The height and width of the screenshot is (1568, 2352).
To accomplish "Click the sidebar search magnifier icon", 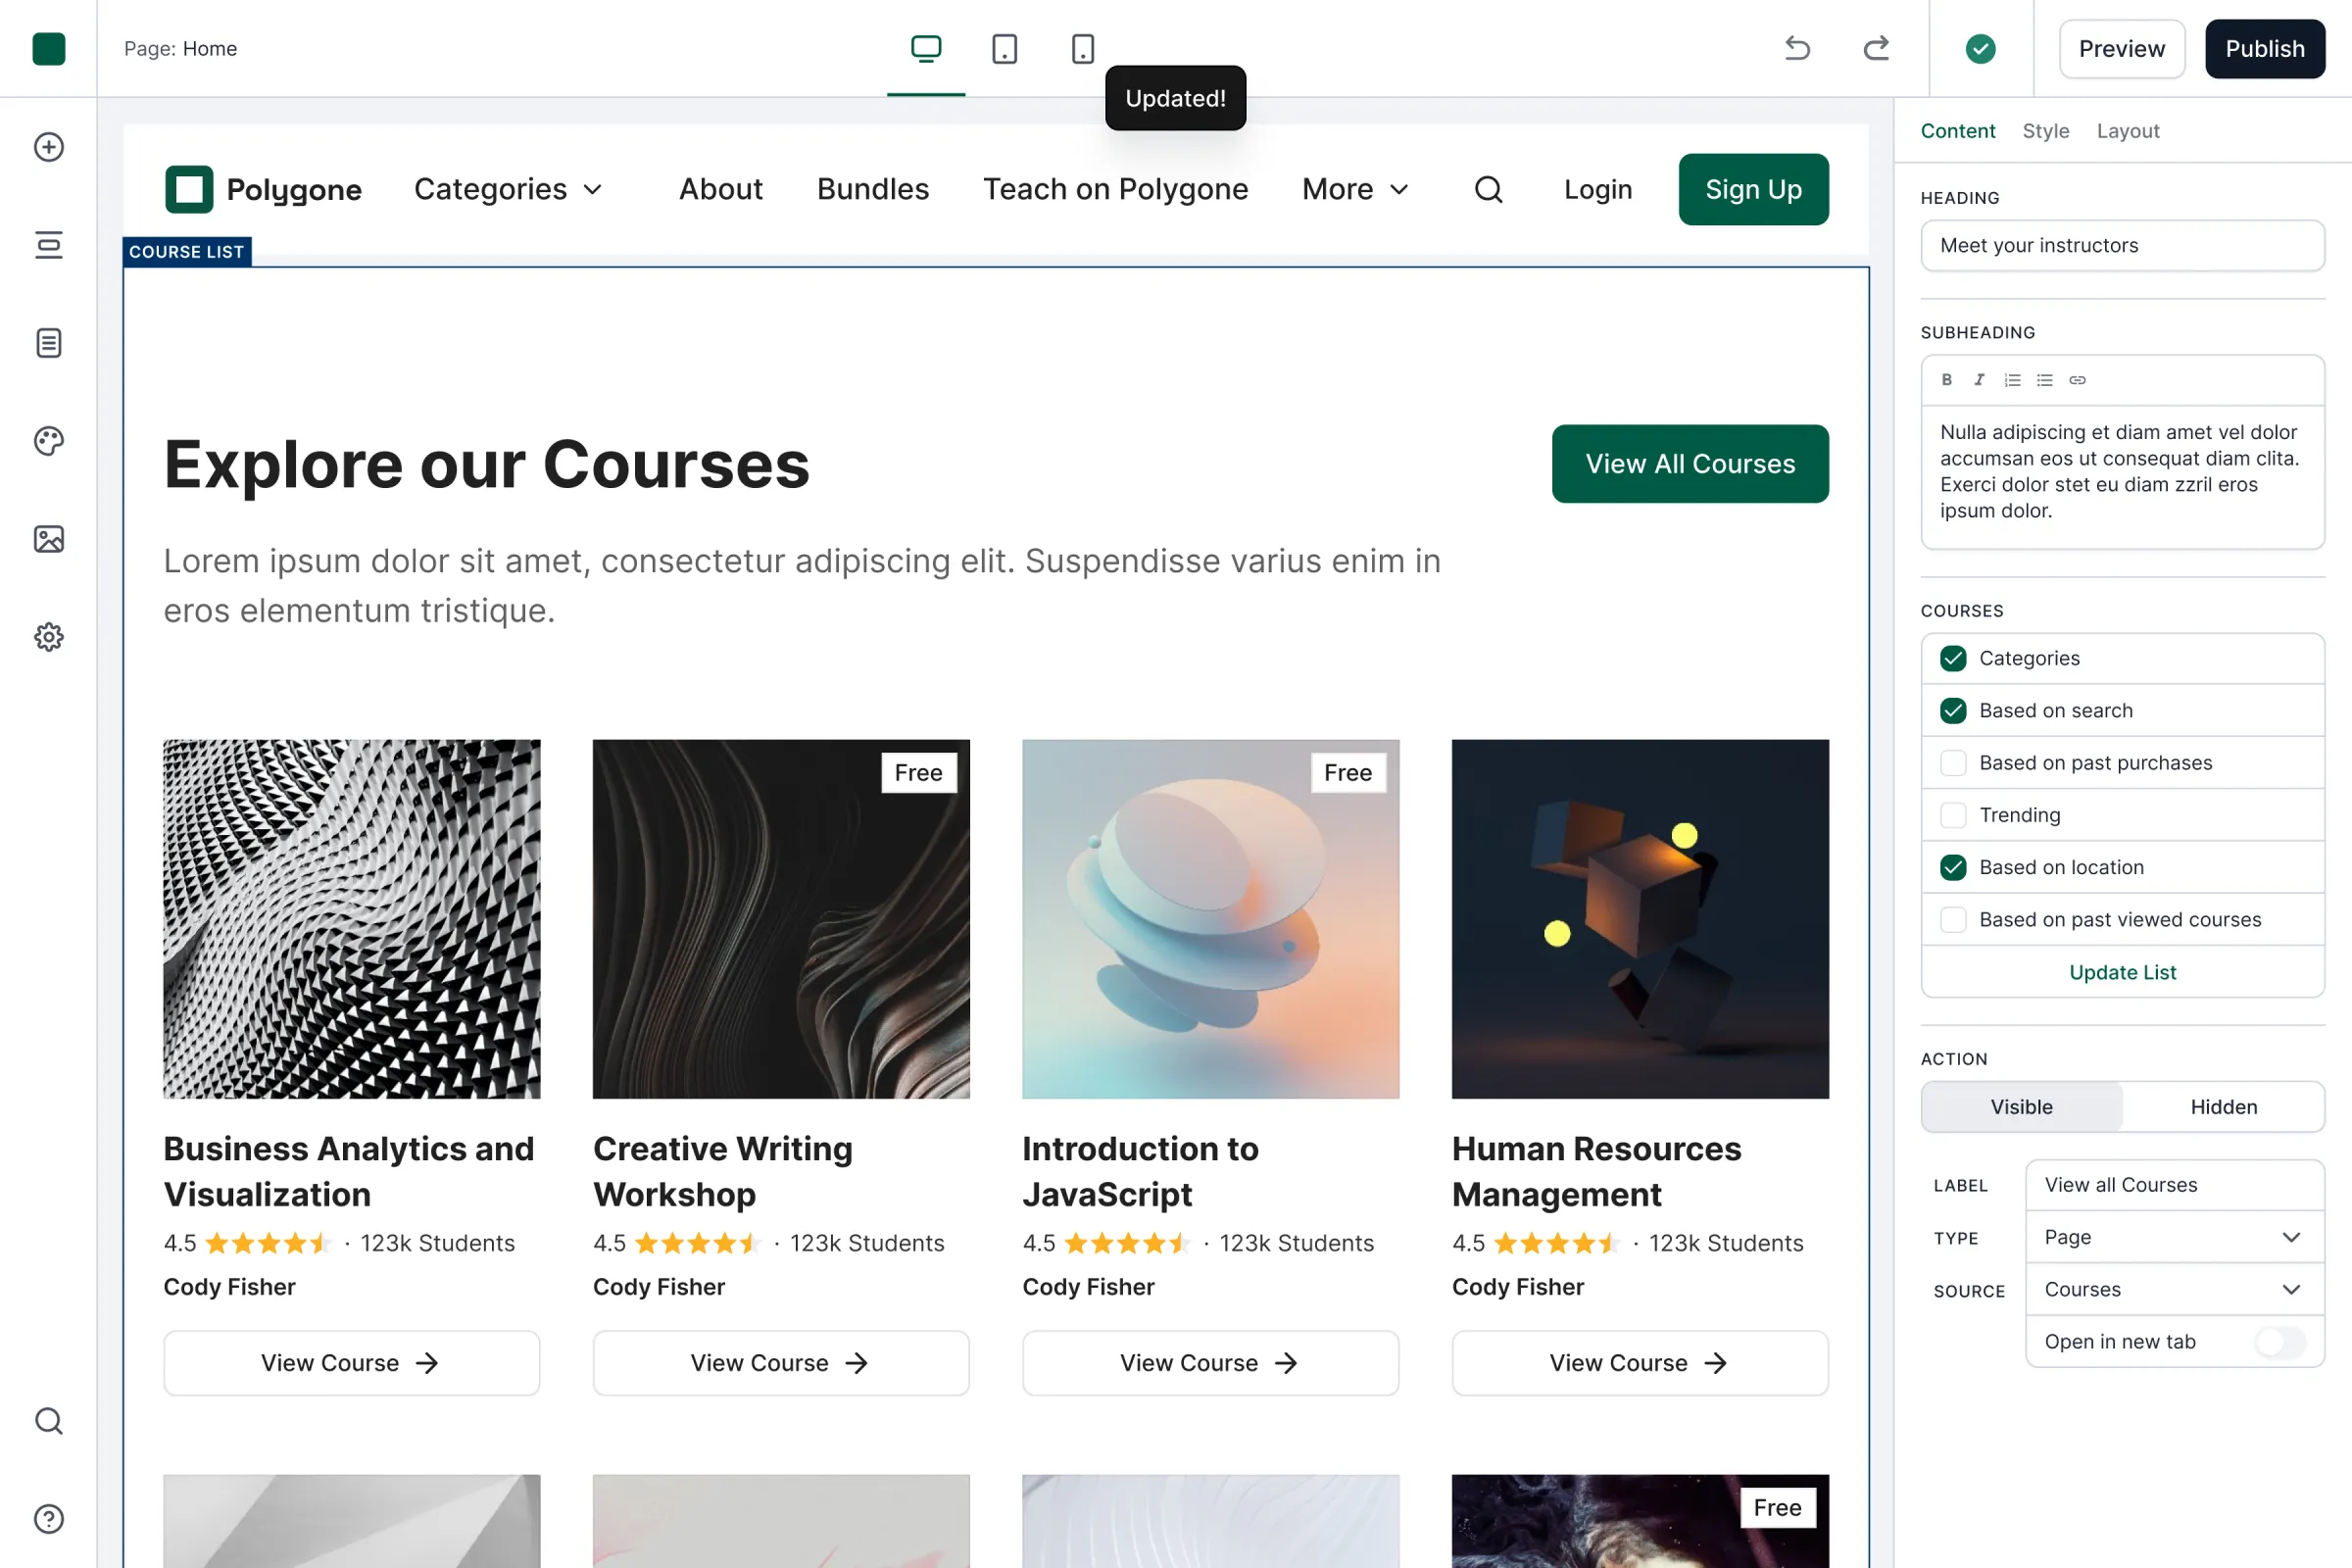I will click(x=48, y=1421).
